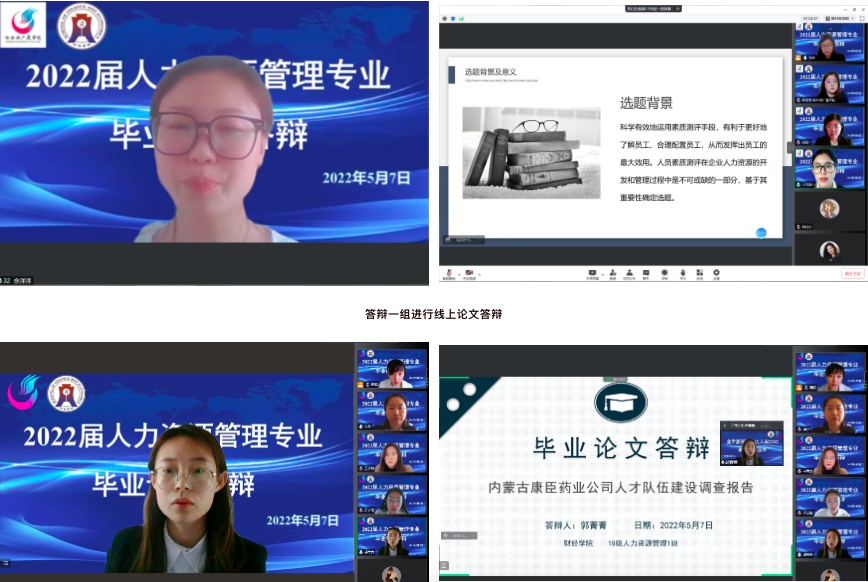868x582 pixels.
Task: Select fourth participant thumbnail beside the thesis slide
Action: (829, 498)
